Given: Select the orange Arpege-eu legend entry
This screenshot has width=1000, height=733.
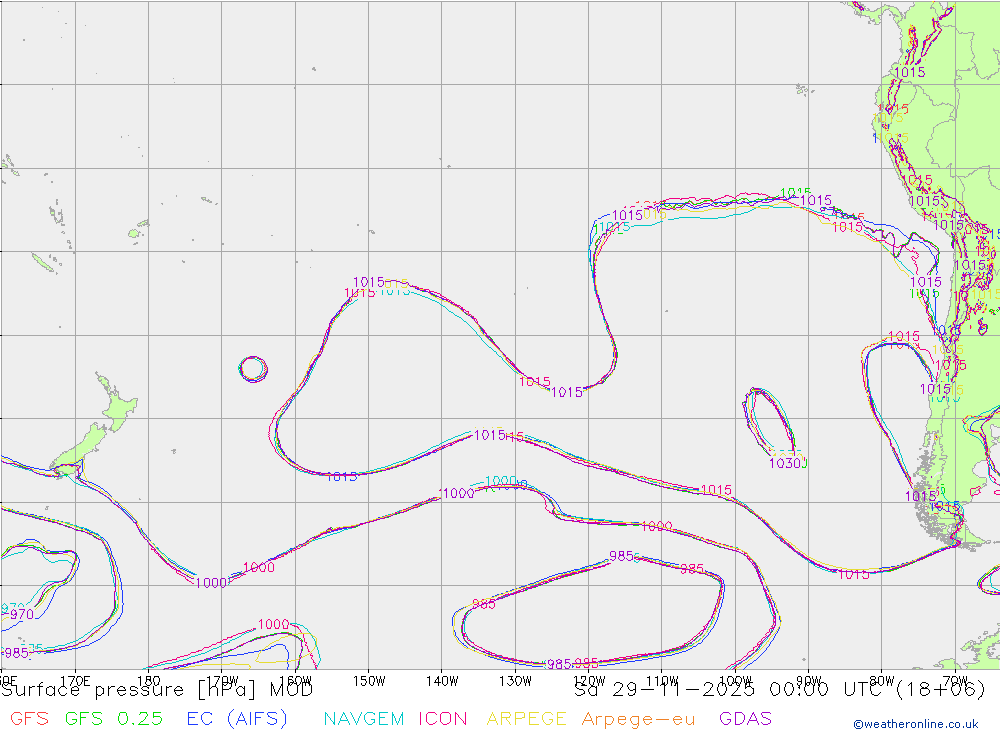Looking at the screenshot, I should [x=638, y=719].
